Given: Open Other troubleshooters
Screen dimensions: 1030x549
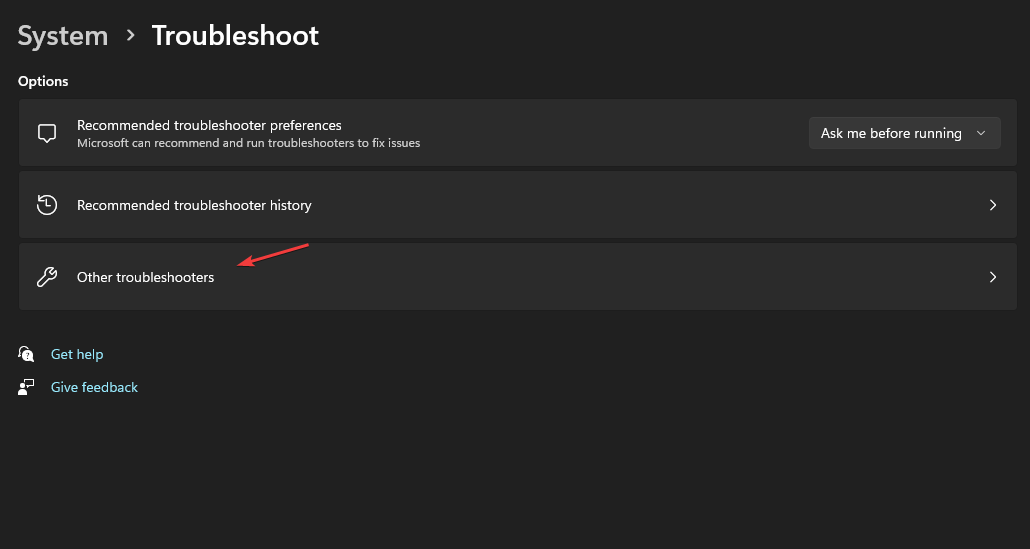Looking at the screenshot, I should pos(518,276).
